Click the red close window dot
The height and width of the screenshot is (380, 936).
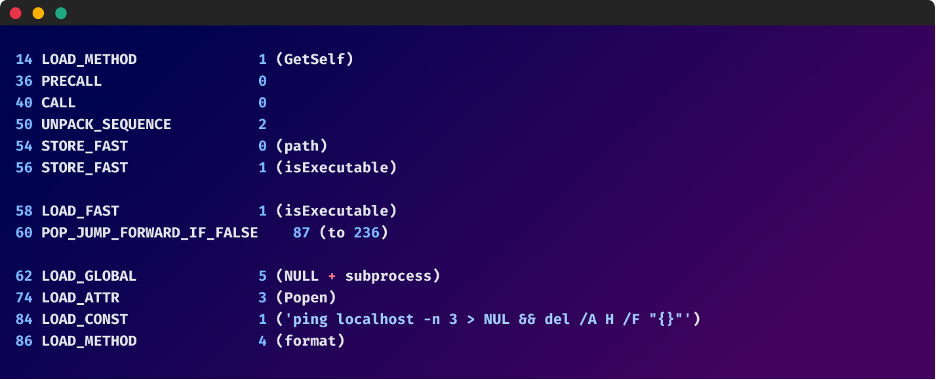(16, 13)
